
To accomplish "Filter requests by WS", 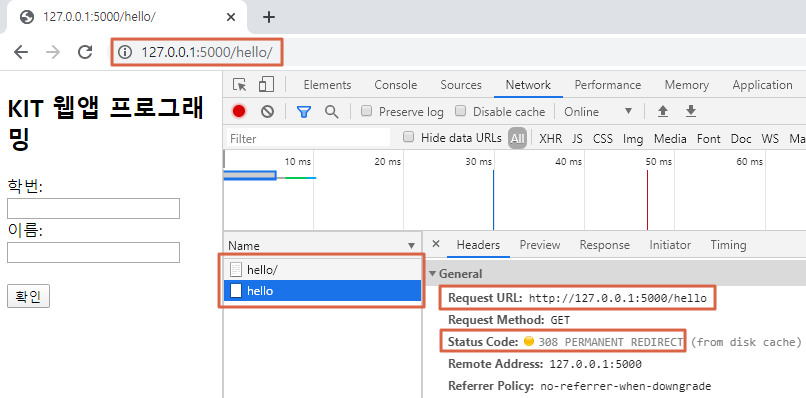I will (770, 138).
